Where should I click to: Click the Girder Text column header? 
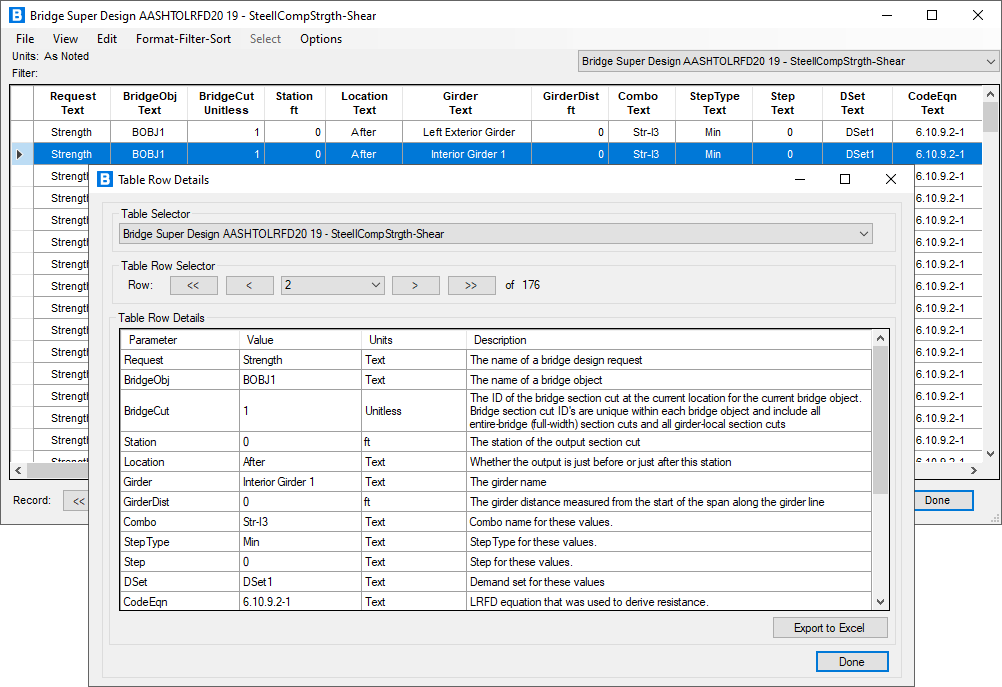(460, 103)
